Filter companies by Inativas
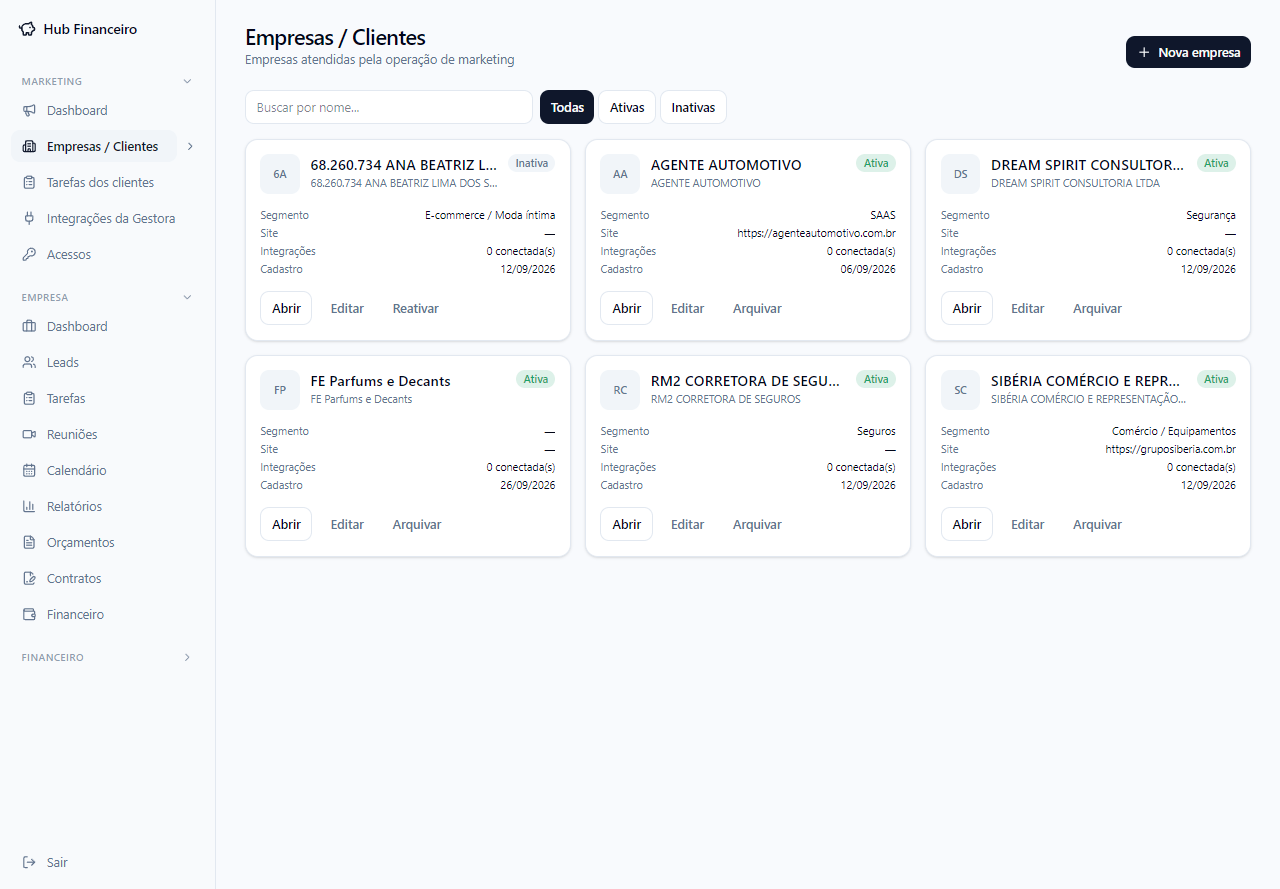 pos(693,107)
